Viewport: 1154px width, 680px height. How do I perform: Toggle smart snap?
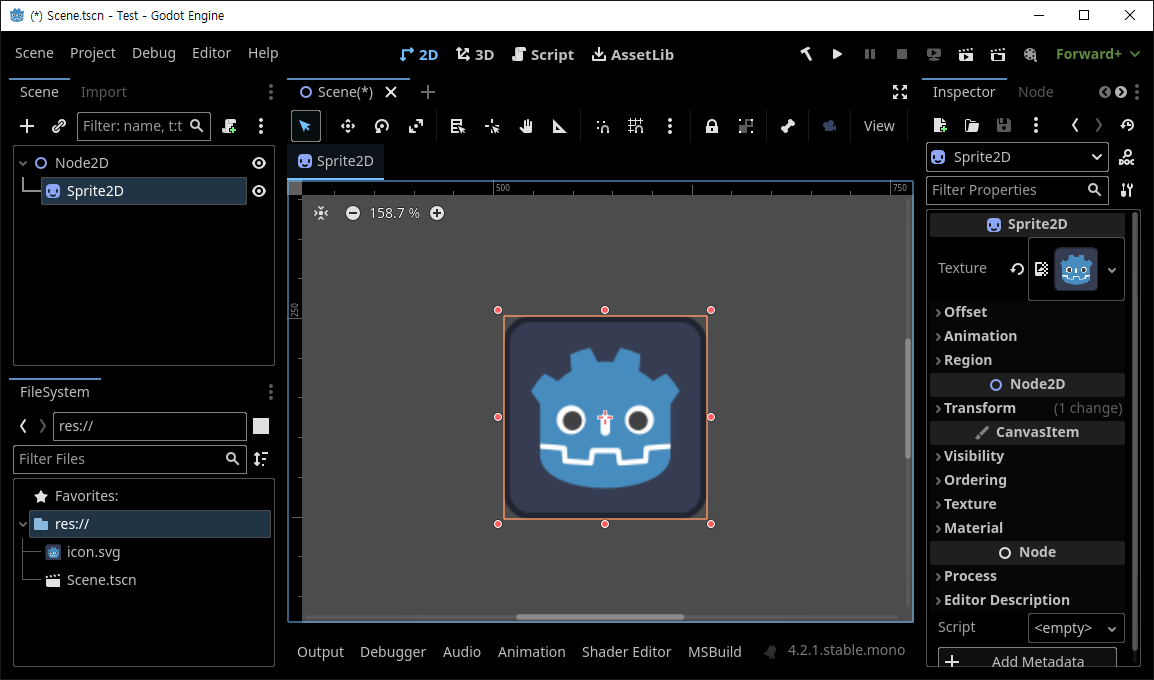(x=602, y=126)
